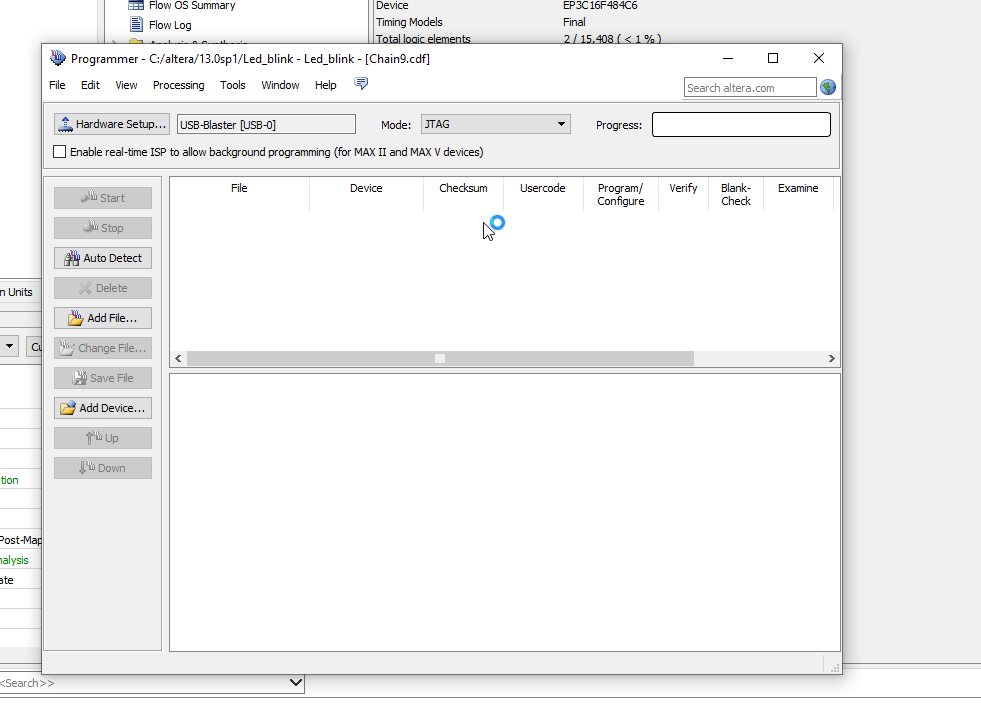Close the Programmer window

(818, 58)
